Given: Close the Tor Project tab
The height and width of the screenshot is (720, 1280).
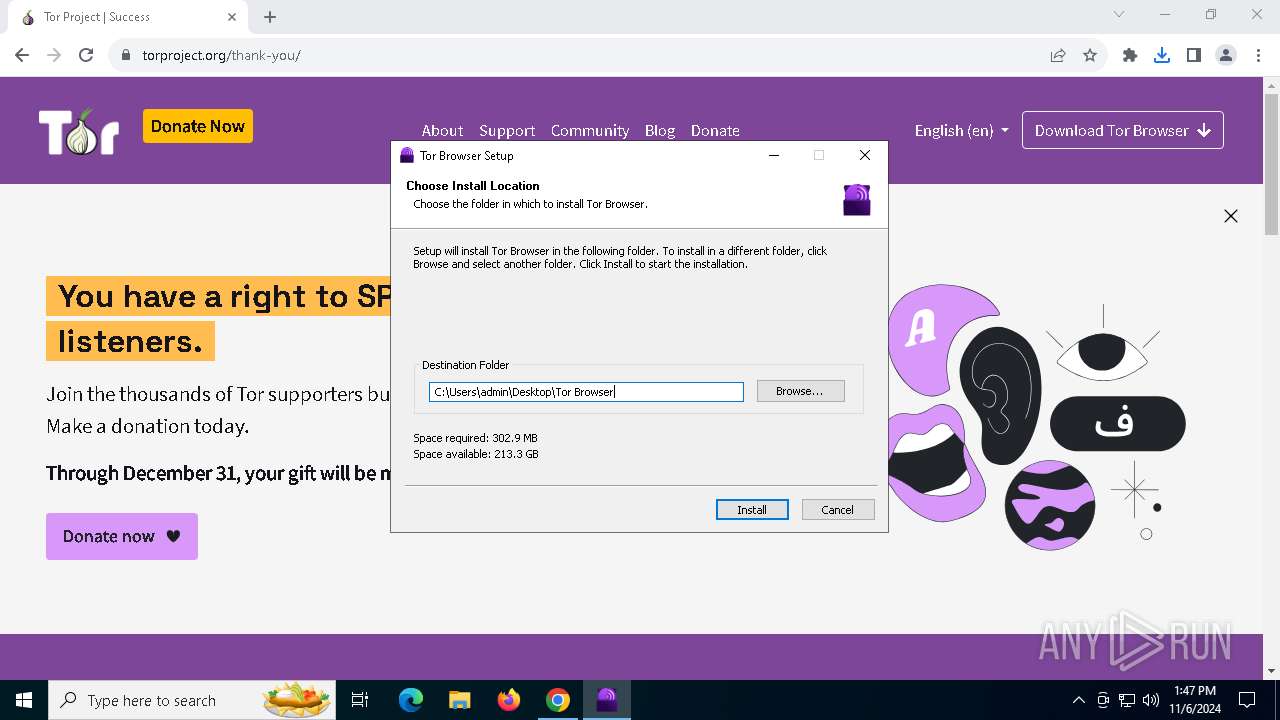Looking at the screenshot, I should [232, 17].
